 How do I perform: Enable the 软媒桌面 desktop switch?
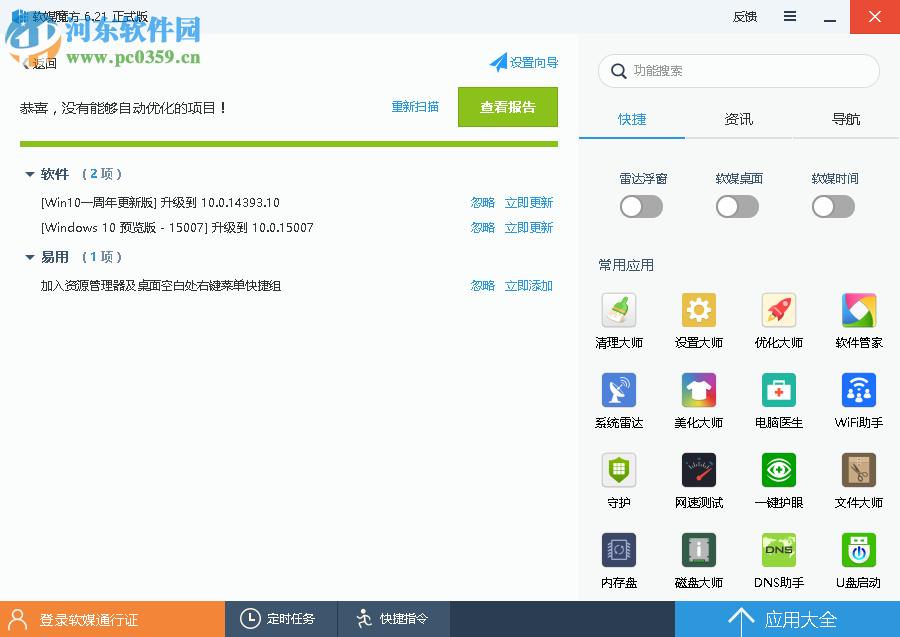tap(737, 206)
